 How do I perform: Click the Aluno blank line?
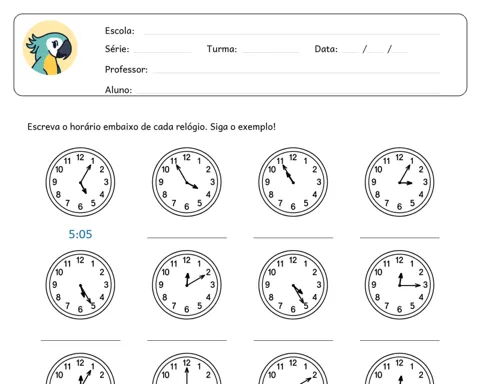[x=288, y=92]
